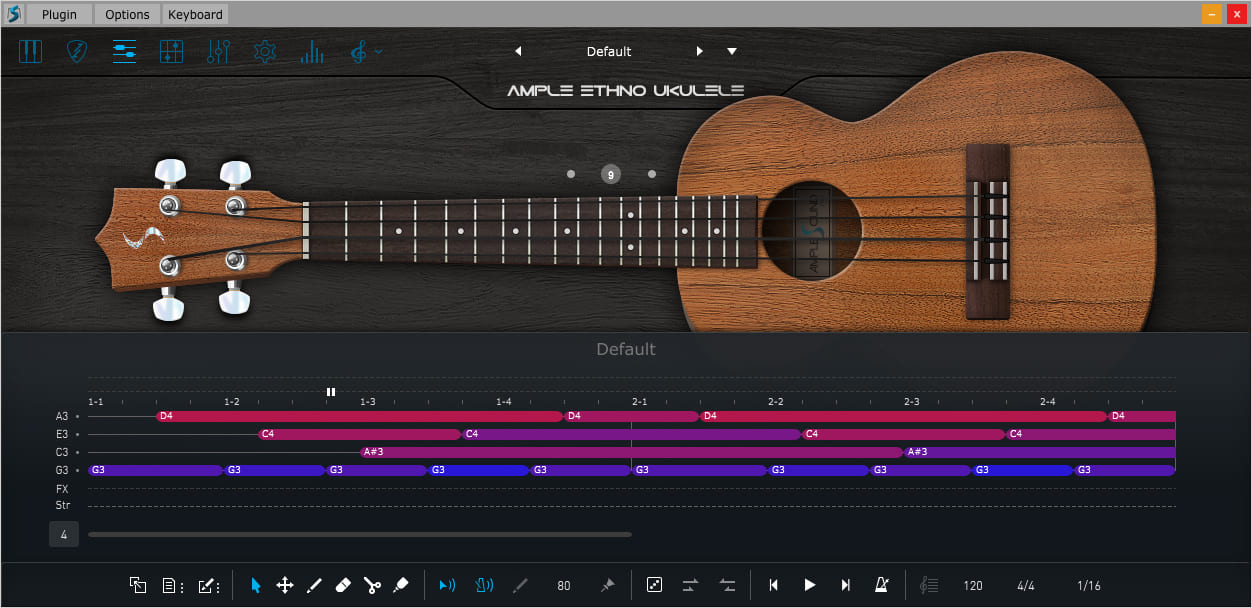Go to the previous preset arrow
The width and height of the screenshot is (1252, 608).
point(518,51)
